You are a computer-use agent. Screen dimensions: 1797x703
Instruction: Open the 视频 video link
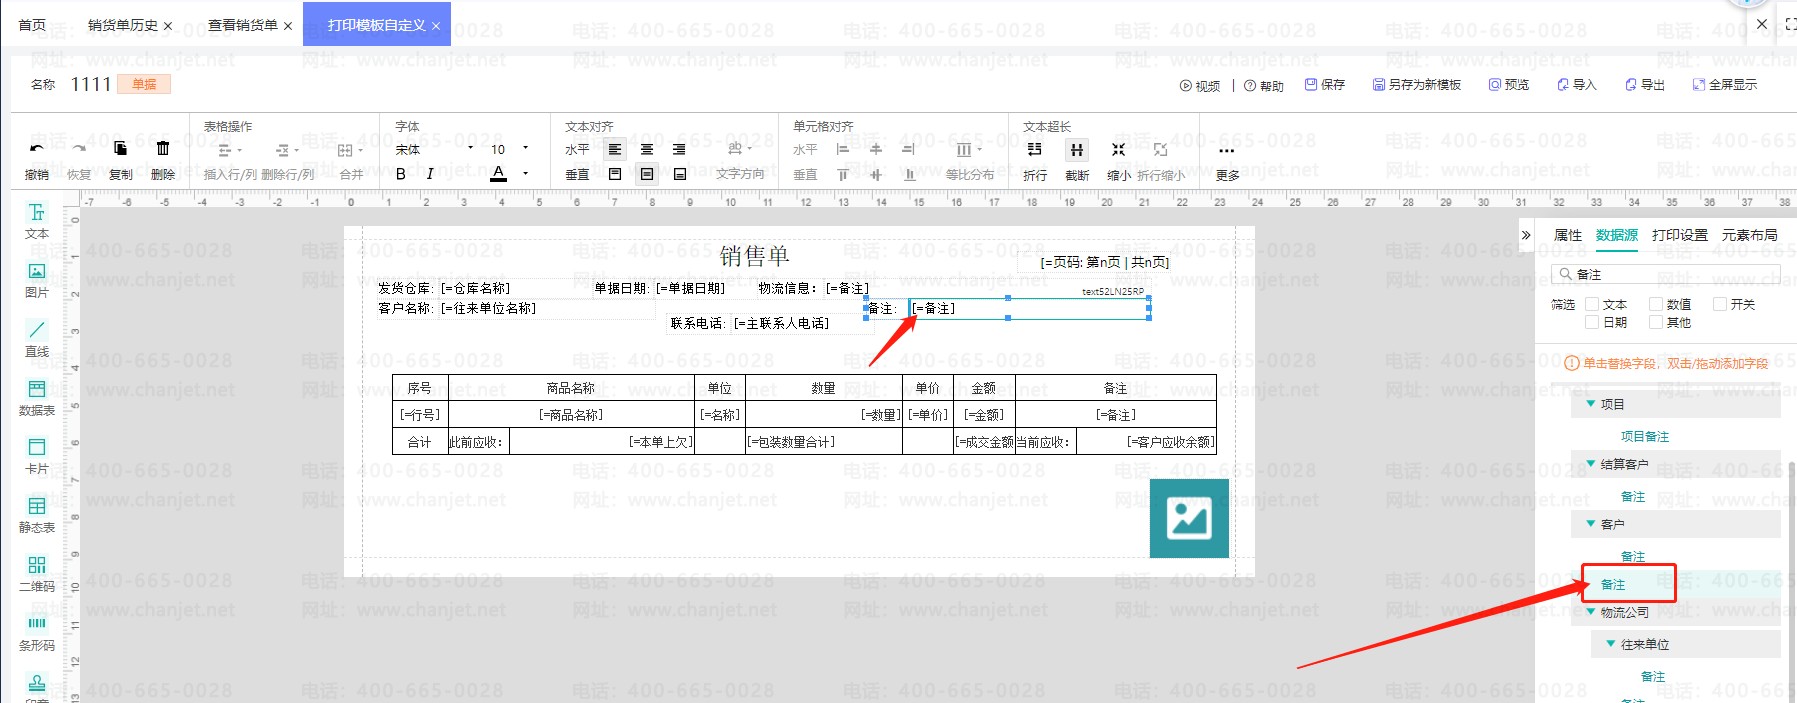tap(1200, 86)
